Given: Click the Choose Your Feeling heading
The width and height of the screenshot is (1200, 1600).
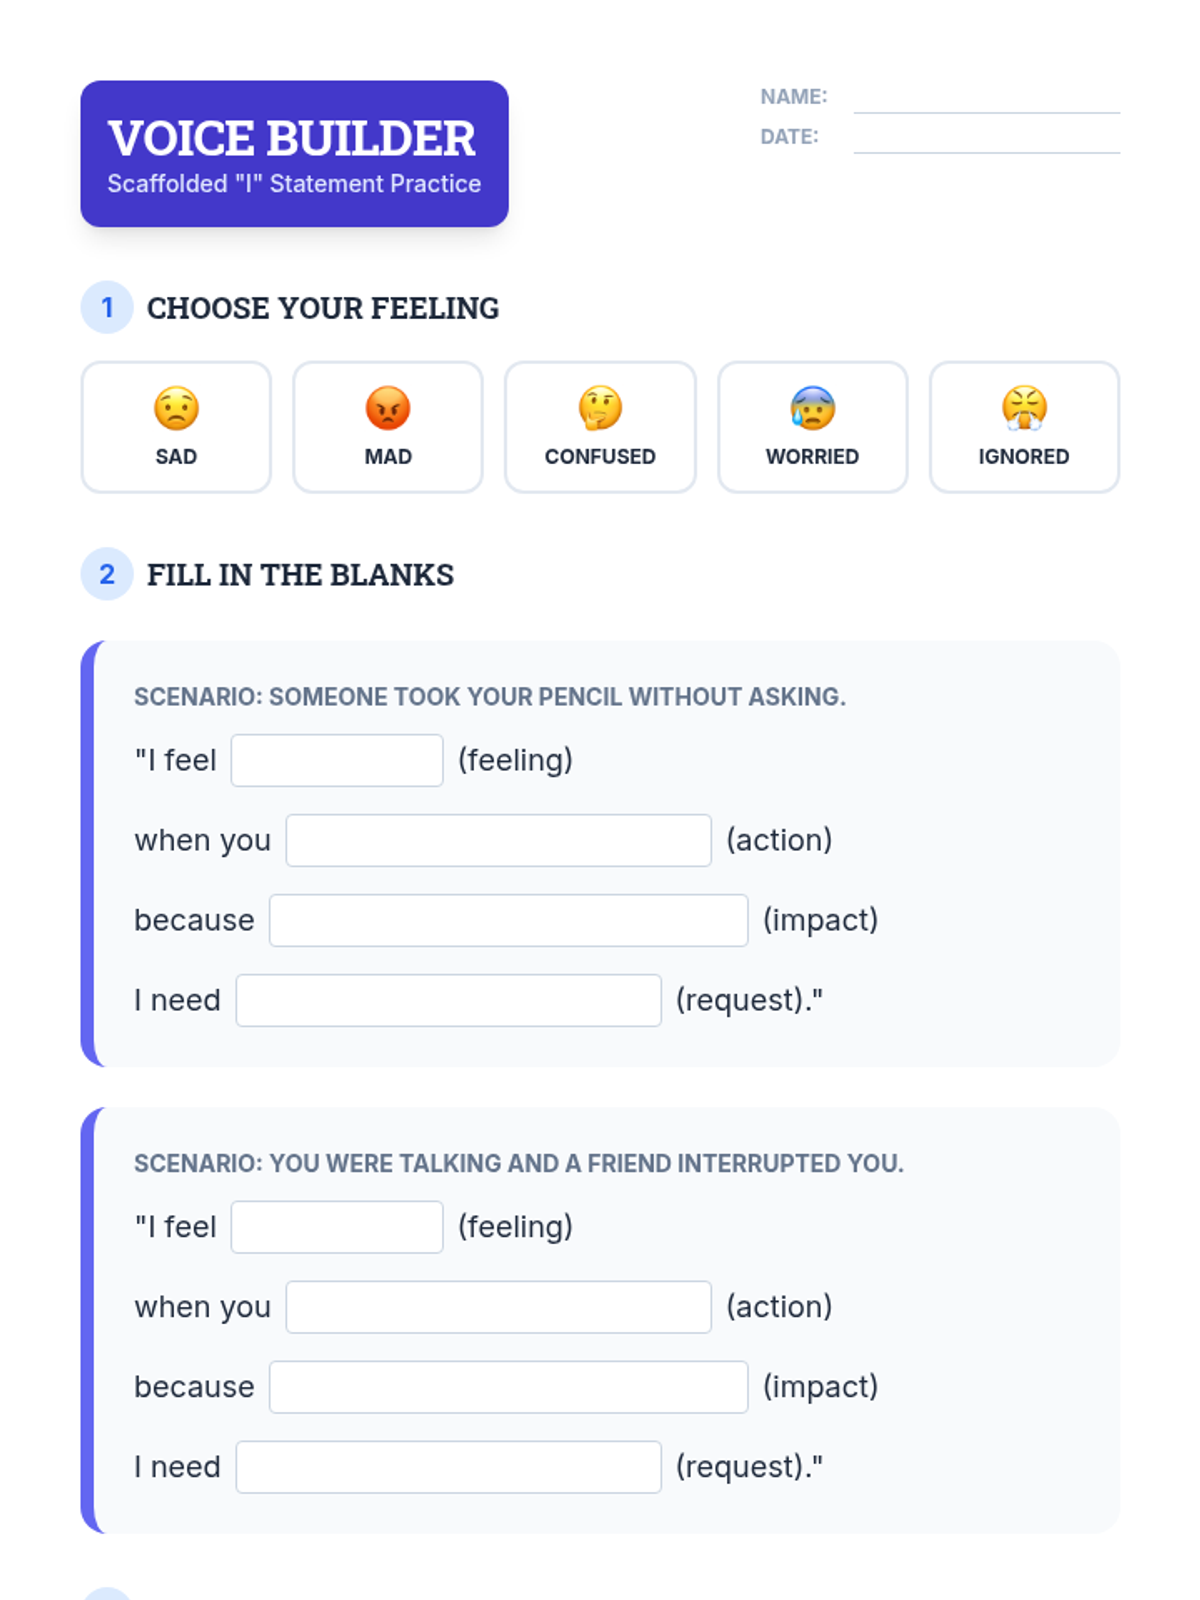Looking at the screenshot, I should (x=323, y=308).
